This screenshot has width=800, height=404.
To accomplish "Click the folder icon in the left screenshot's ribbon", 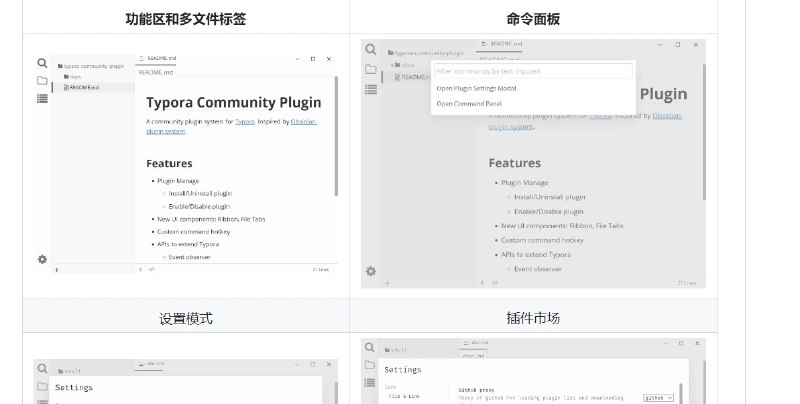I will [42, 80].
